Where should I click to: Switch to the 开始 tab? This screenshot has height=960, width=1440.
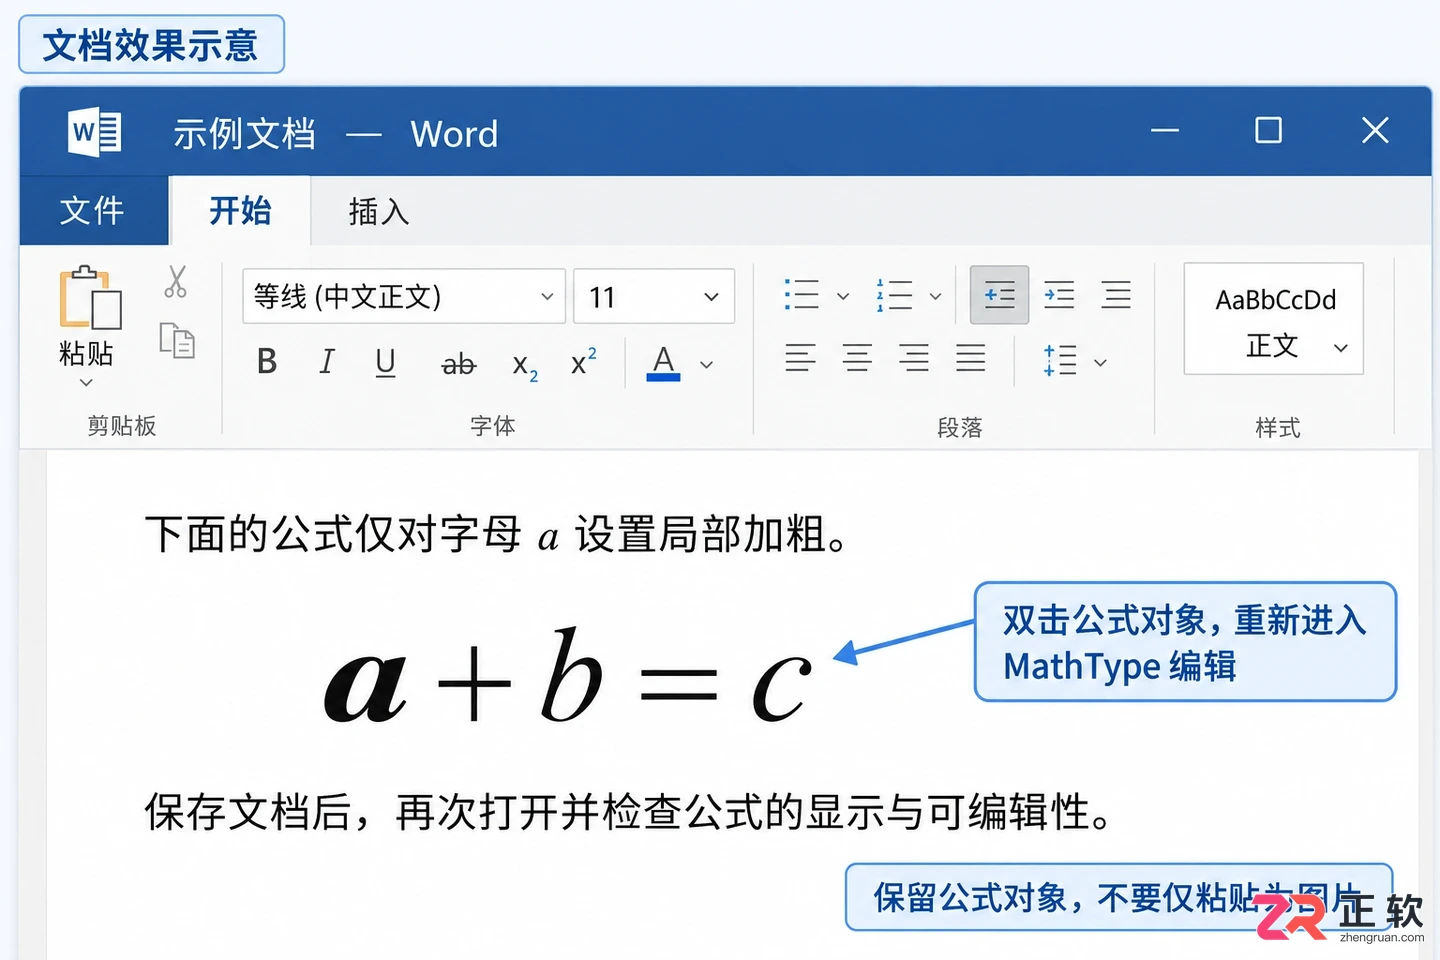pyautogui.click(x=240, y=210)
